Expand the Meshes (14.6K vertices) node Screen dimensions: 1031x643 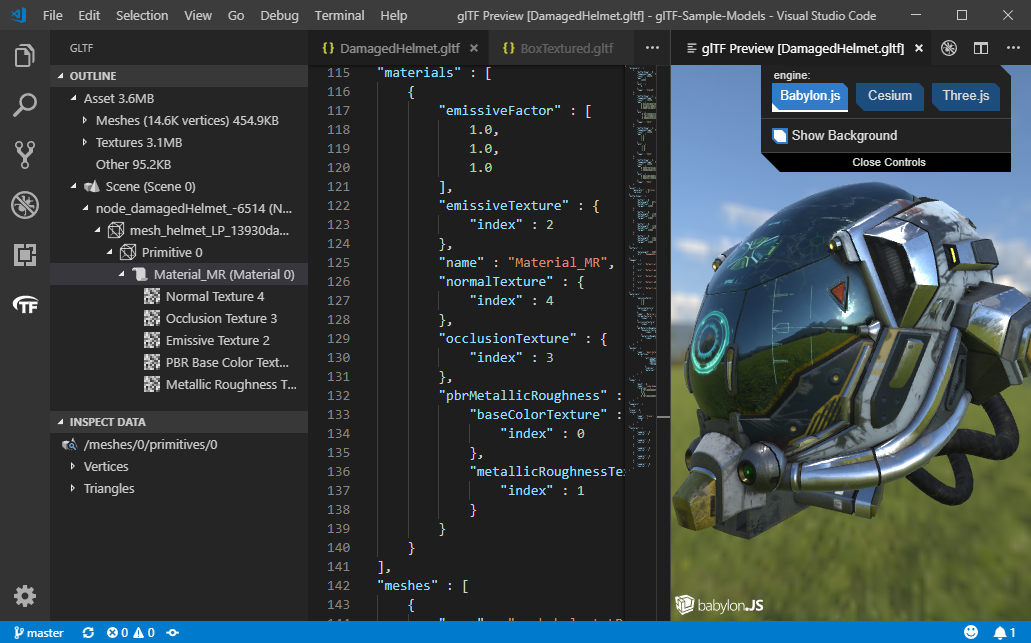tap(85, 120)
